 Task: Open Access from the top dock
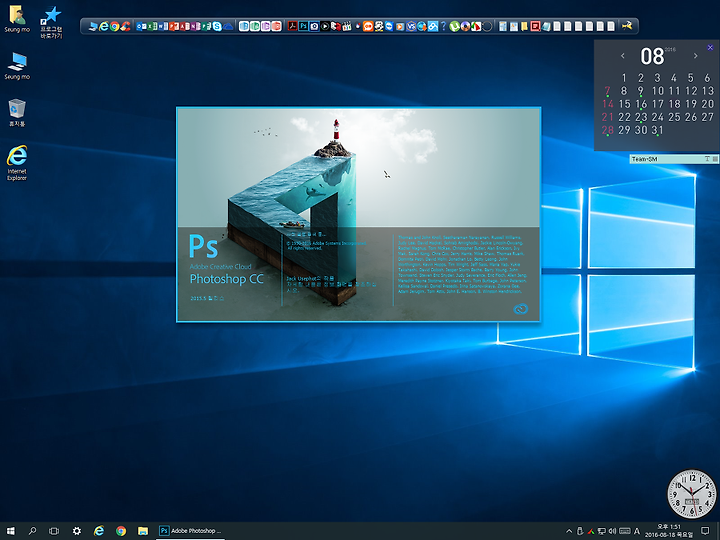pos(184,26)
